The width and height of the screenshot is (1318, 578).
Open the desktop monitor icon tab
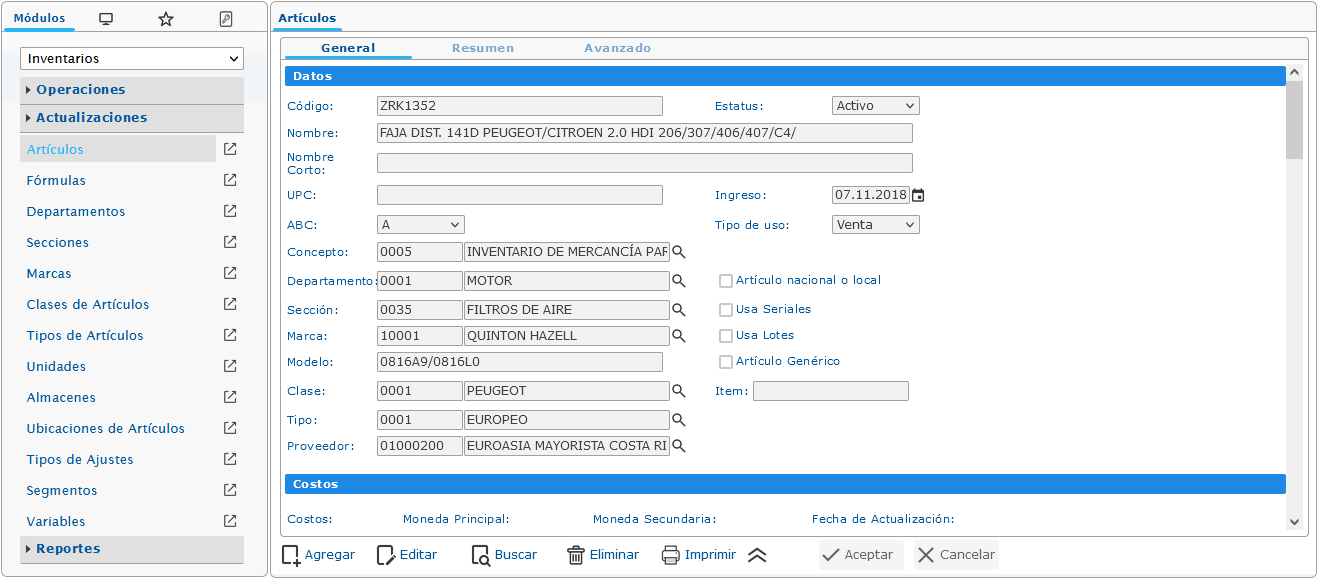[106, 19]
